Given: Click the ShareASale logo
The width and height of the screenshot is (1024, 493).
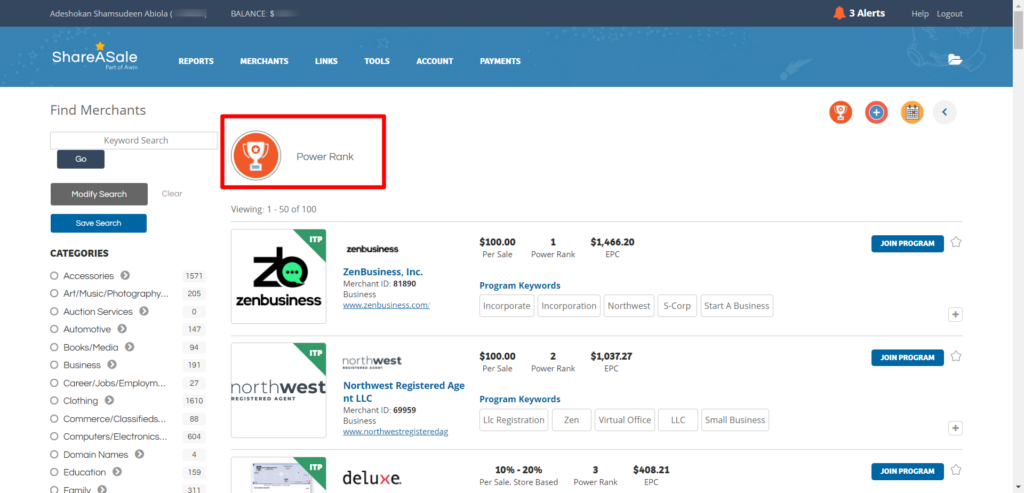Looking at the screenshot, I should 93,57.
